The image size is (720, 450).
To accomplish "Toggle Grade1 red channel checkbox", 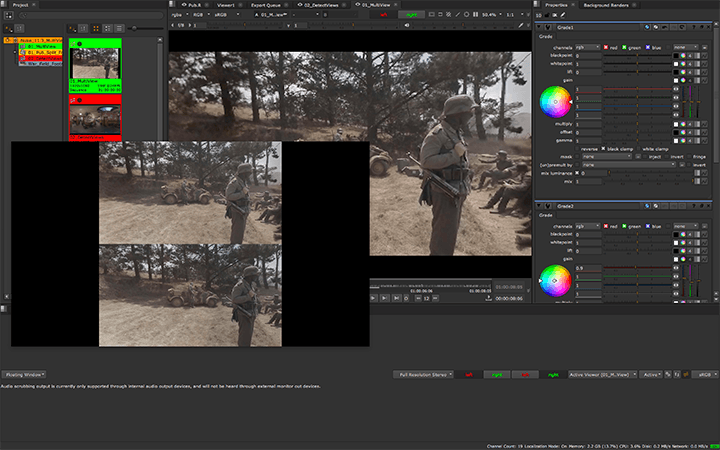I will 606,47.
